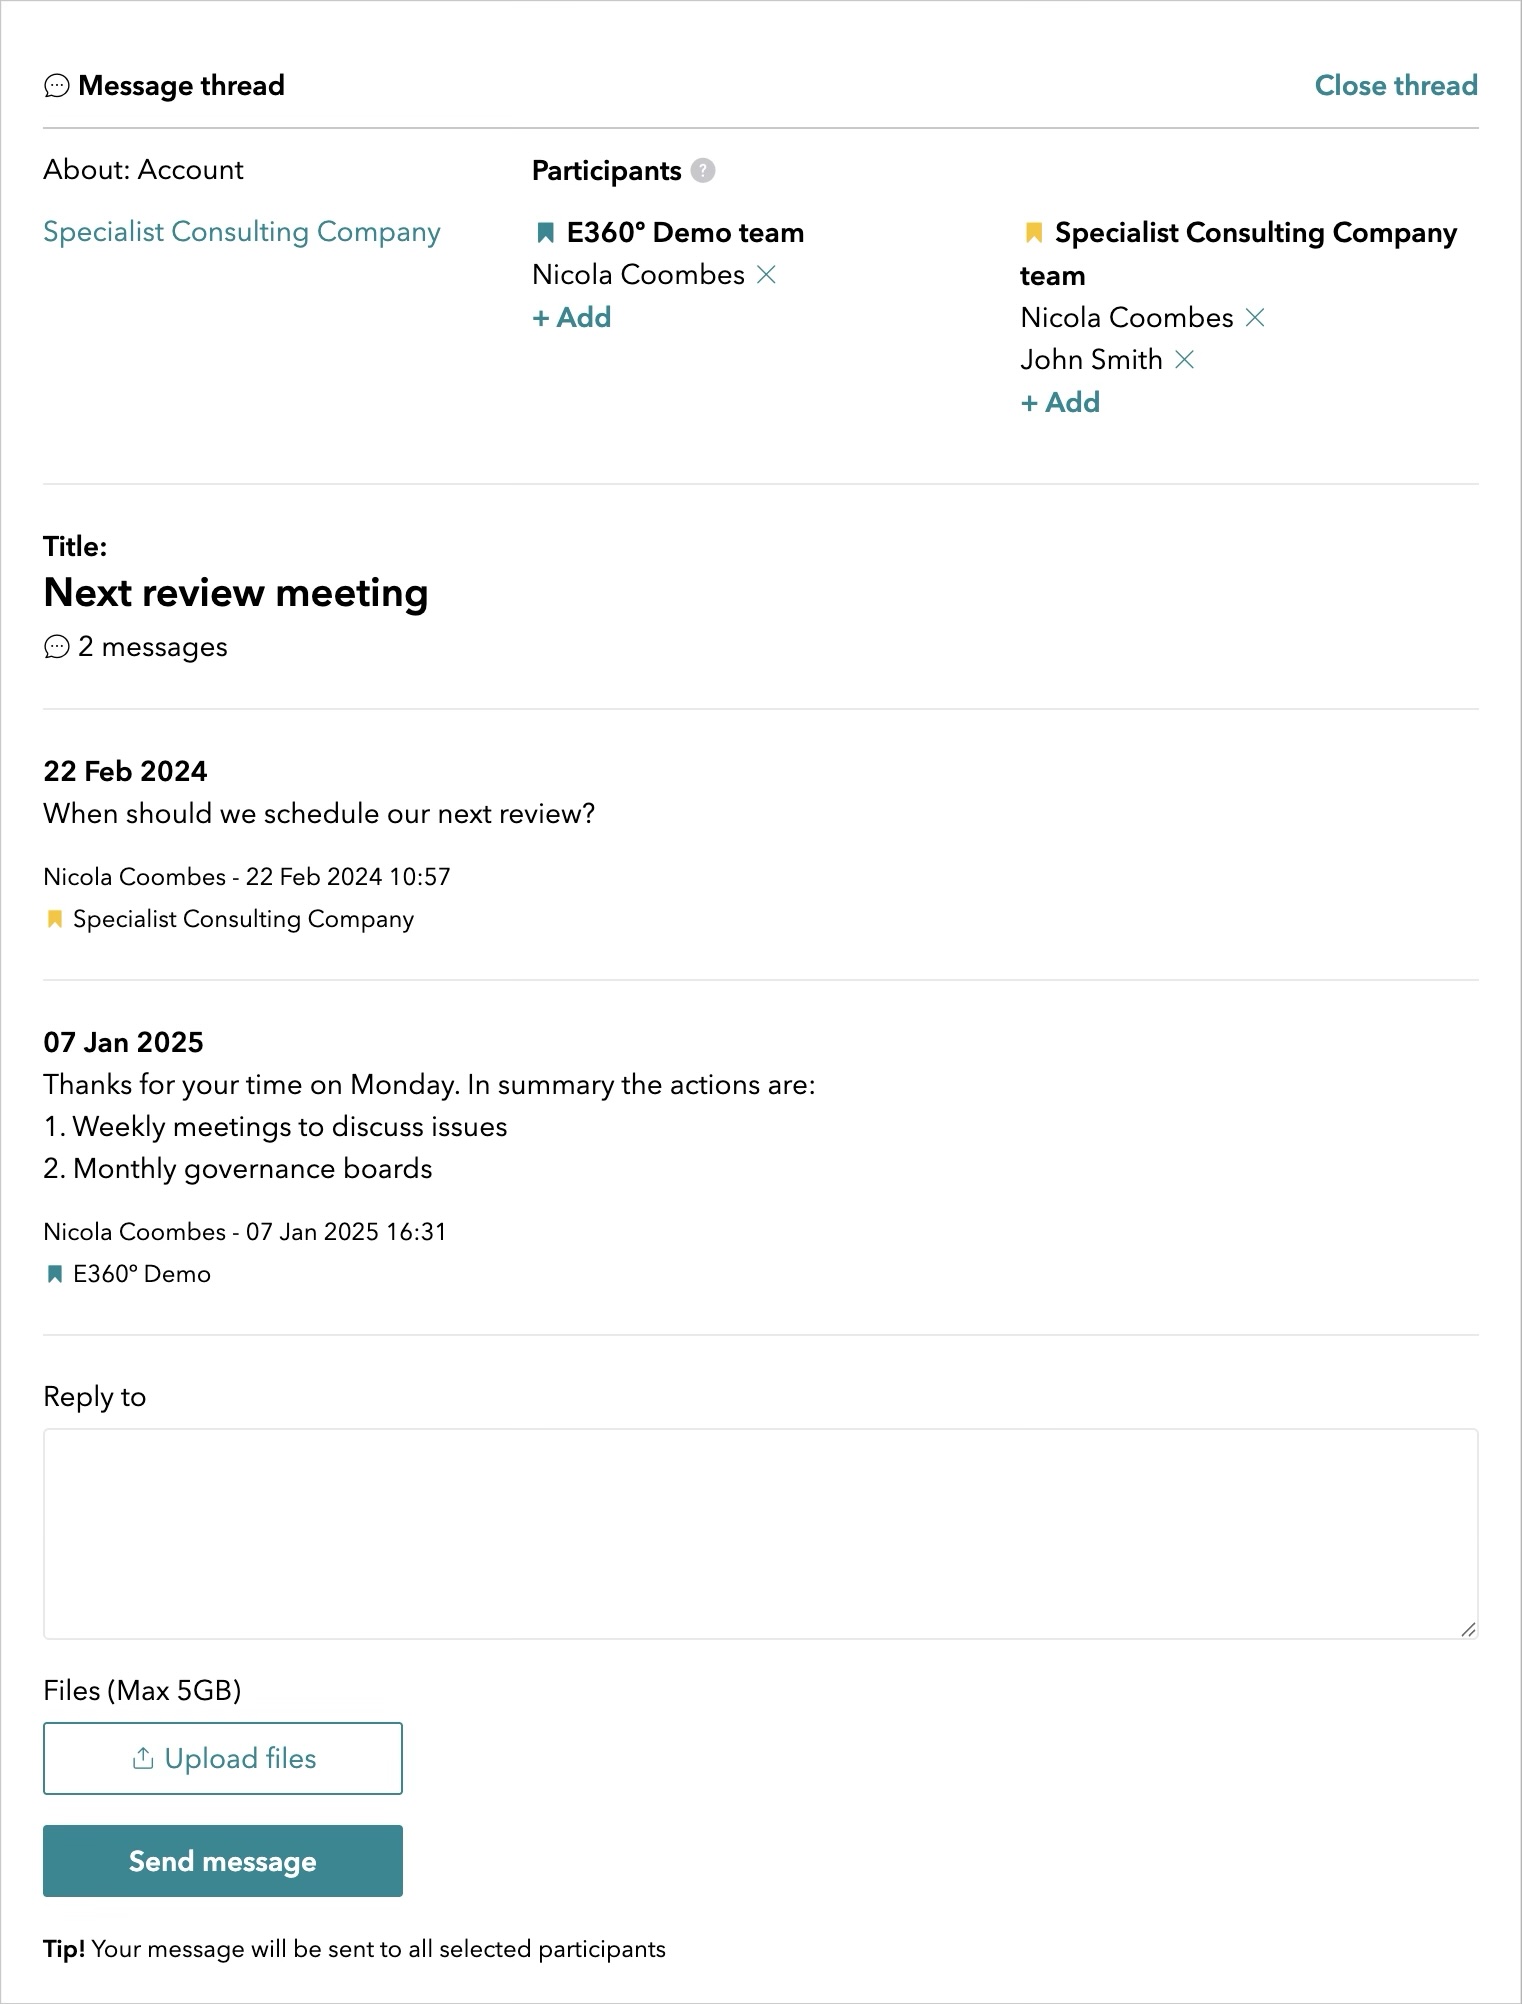Click the Participants help question-mark icon
Viewport: 1522px width, 2004px height.
click(x=703, y=170)
